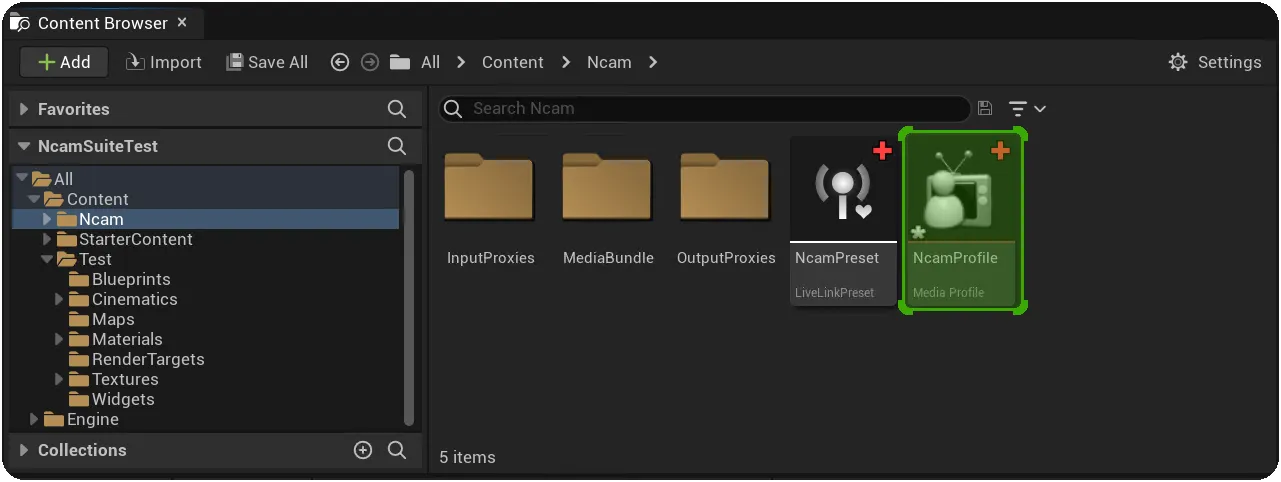Screen dimensions: 1281x482
Task: Search in the NcamSuiteTest section
Action: click(397, 146)
